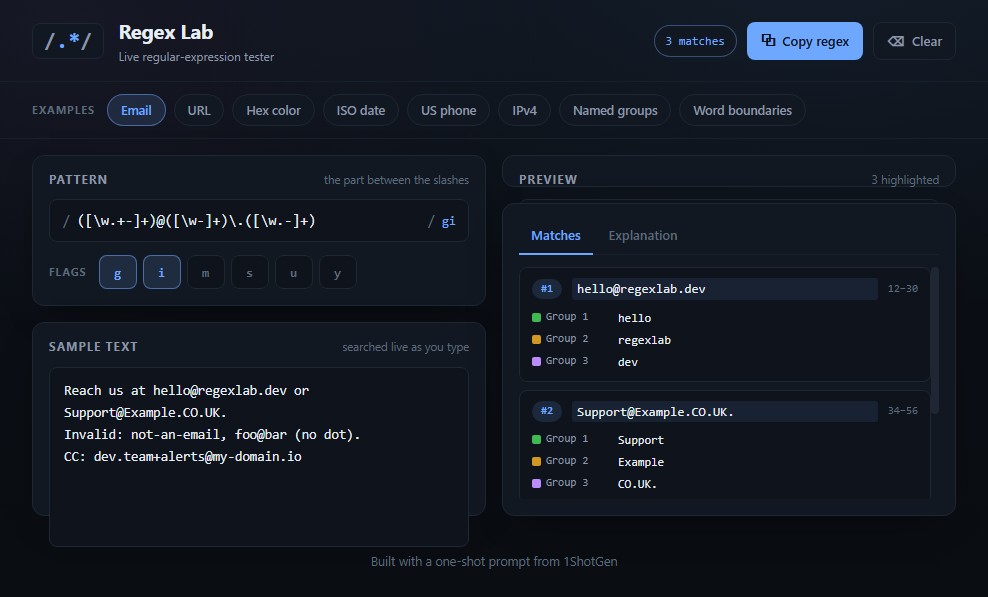Click group value 'dev' in match #1
Viewport: 988px width, 597px height.
(x=628, y=362)
